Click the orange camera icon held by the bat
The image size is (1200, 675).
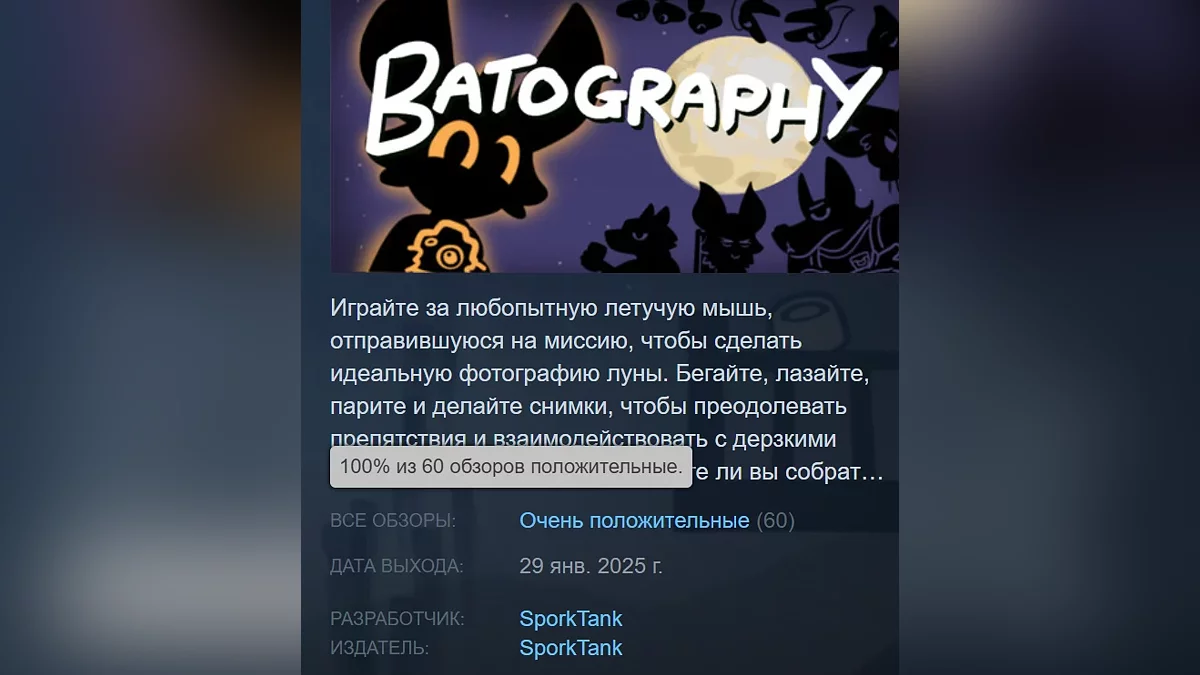click(x=444, y=248)
